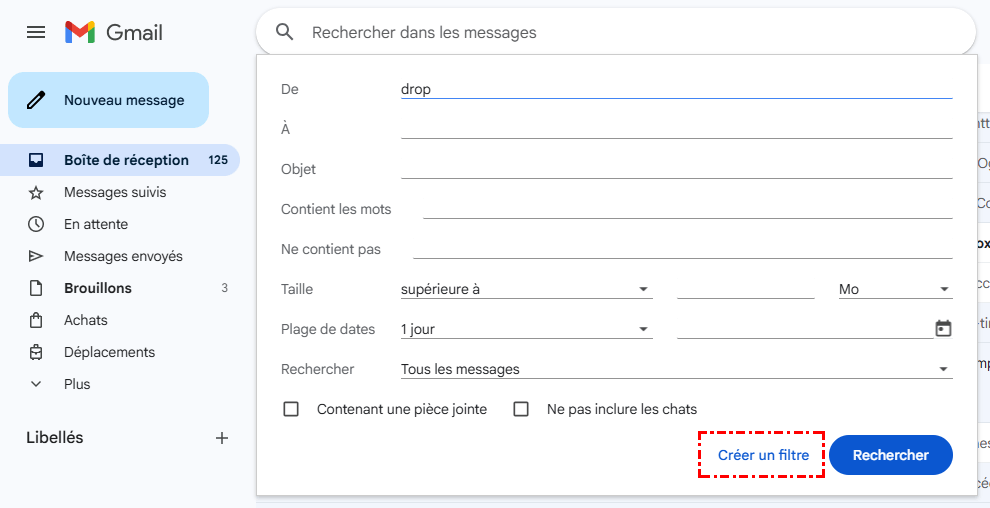990x508 pixels.
Task: Create a new label with plus icon
Action: pos(222,438)
